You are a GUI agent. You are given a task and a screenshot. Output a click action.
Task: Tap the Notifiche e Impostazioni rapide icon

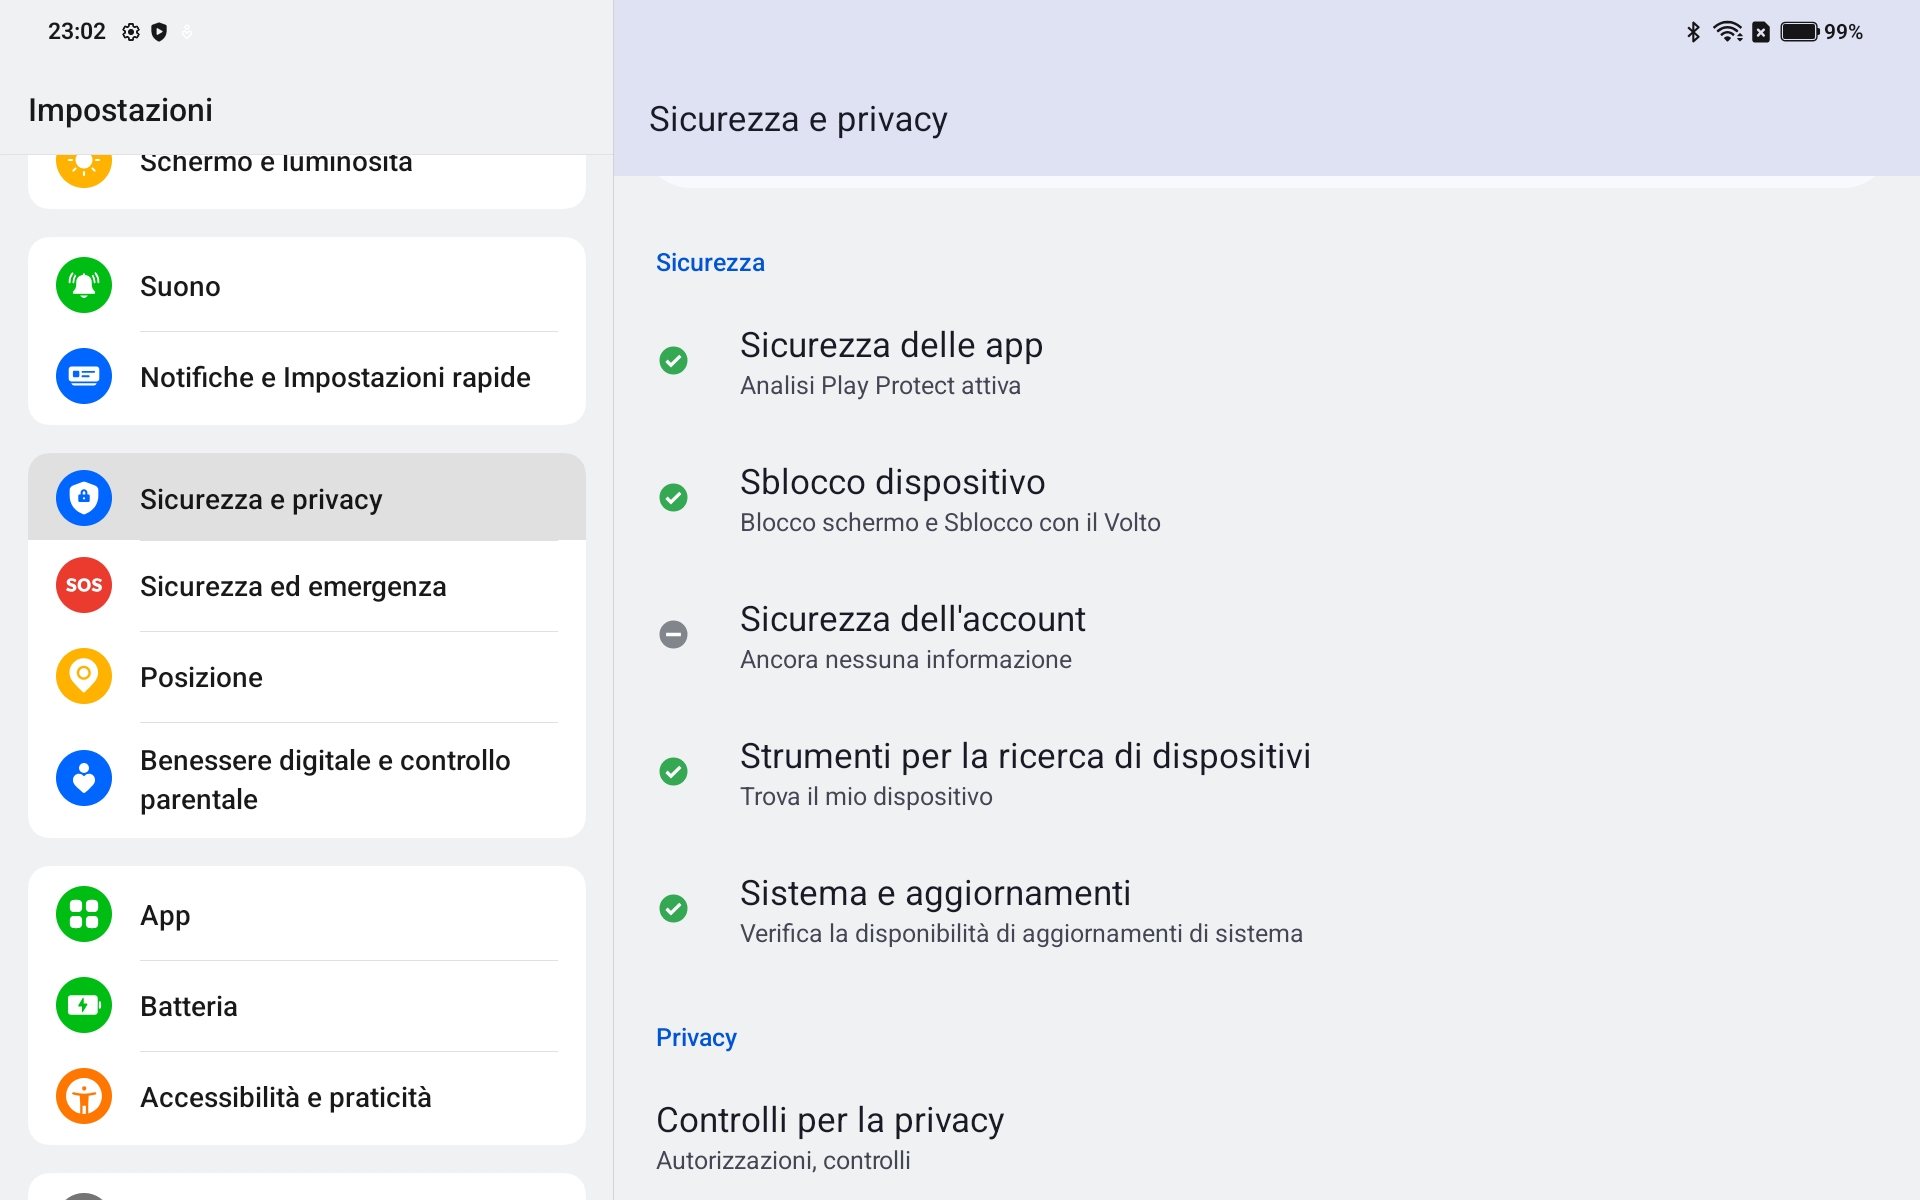pyautogui.click(x=84, y=377)
